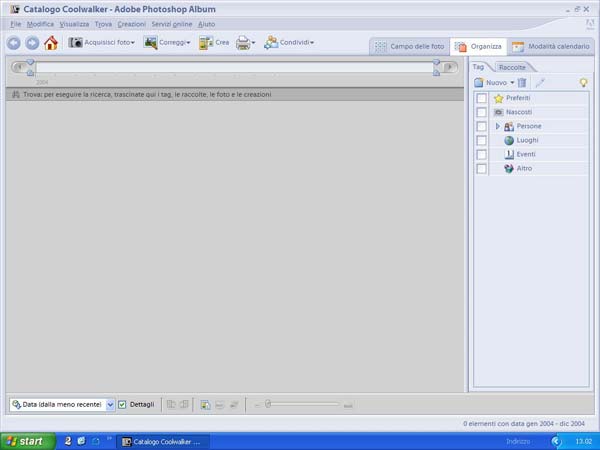Open the File menu
Viewport: 600px width, 450px height.
16,24
